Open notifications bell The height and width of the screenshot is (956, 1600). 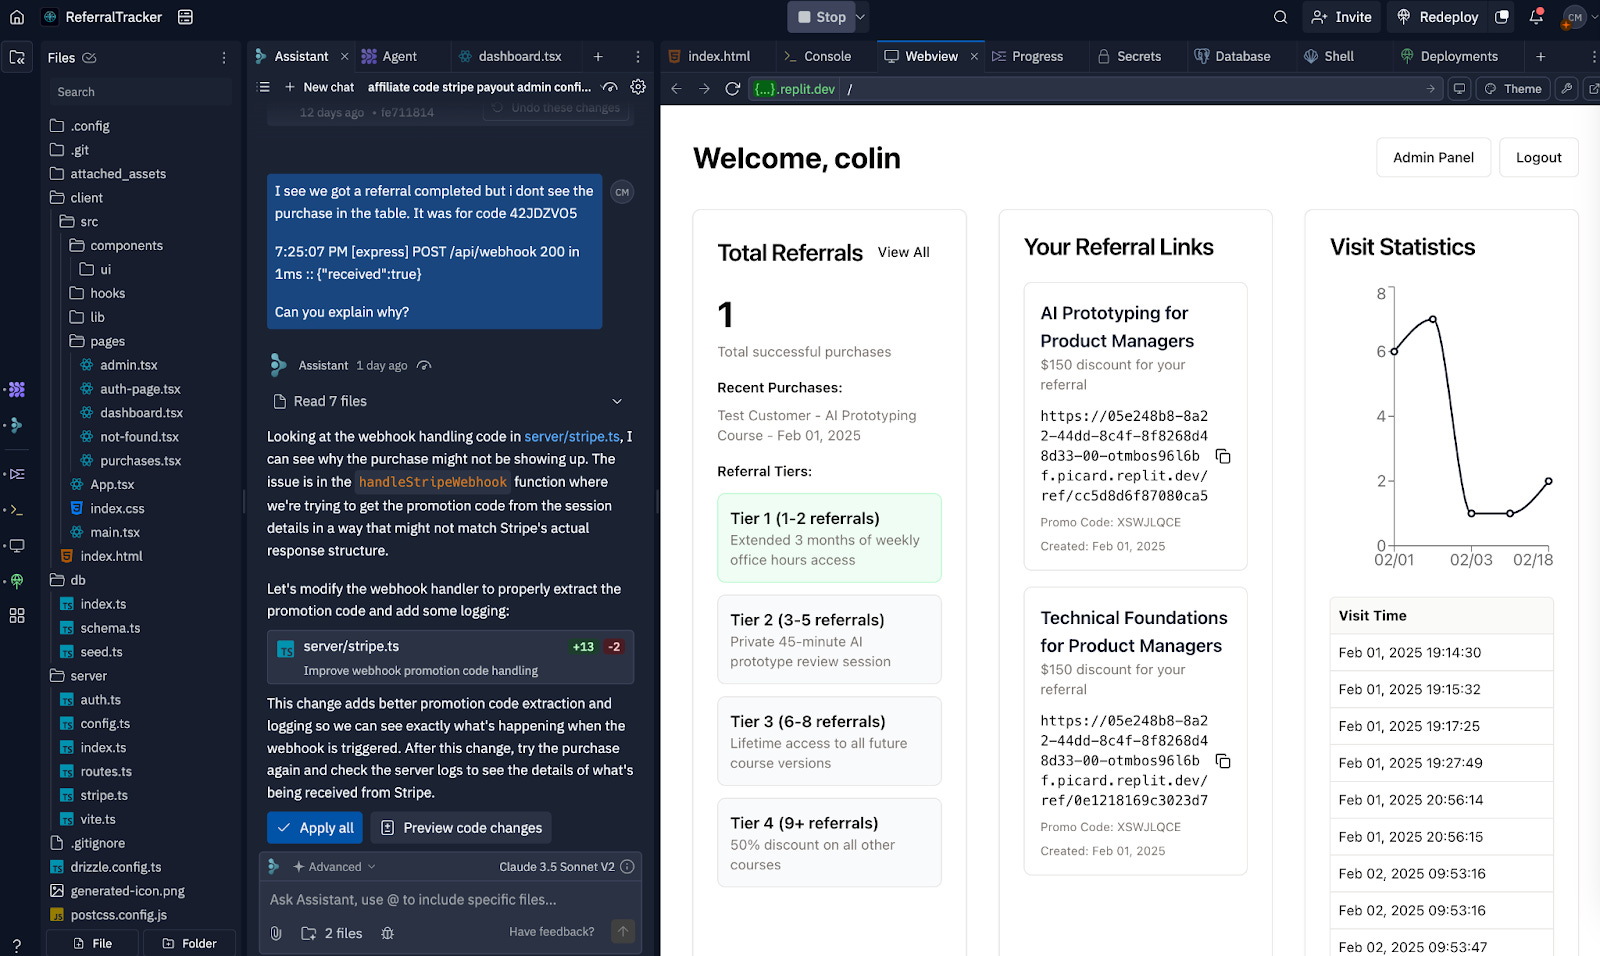[1536, 17]
